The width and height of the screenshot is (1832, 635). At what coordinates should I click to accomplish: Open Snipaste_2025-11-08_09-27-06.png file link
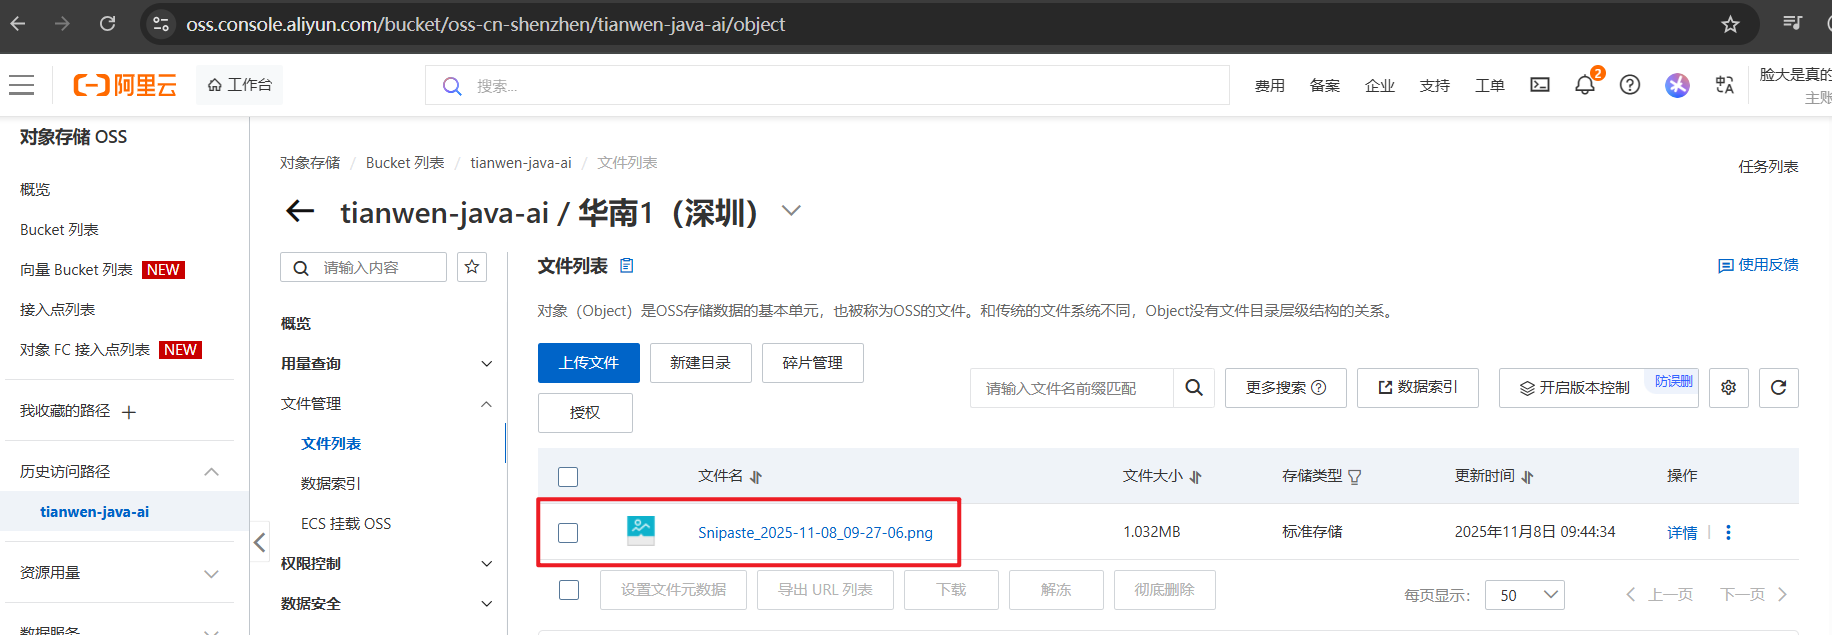click(x=815, y=533)
